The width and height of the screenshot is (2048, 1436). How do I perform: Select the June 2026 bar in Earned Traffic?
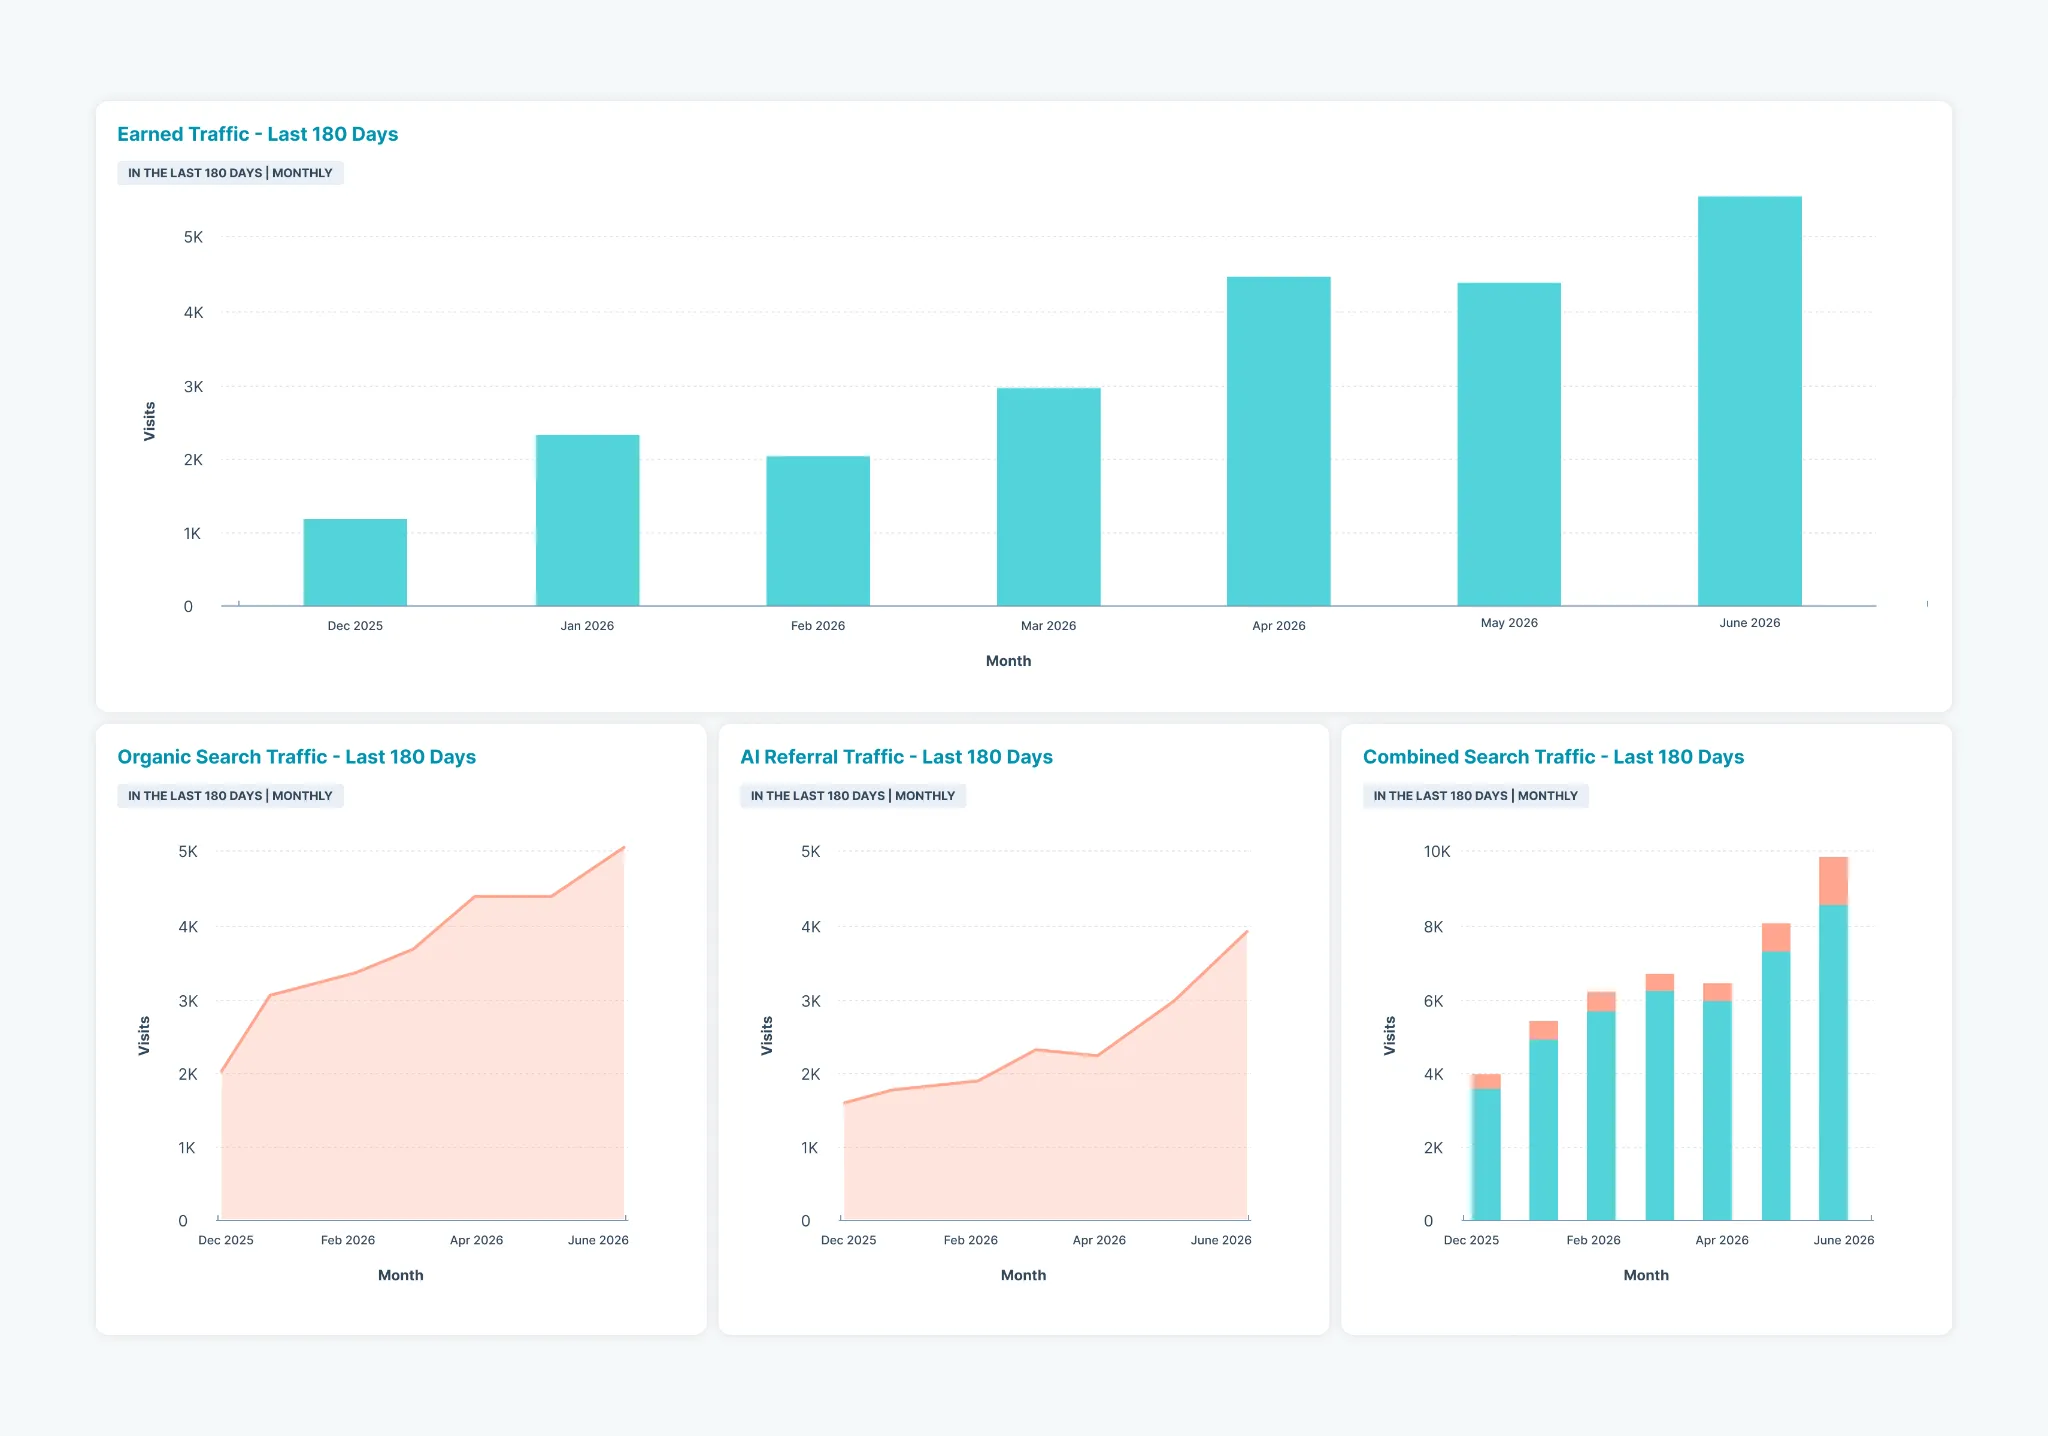[x=1750, y=401]
